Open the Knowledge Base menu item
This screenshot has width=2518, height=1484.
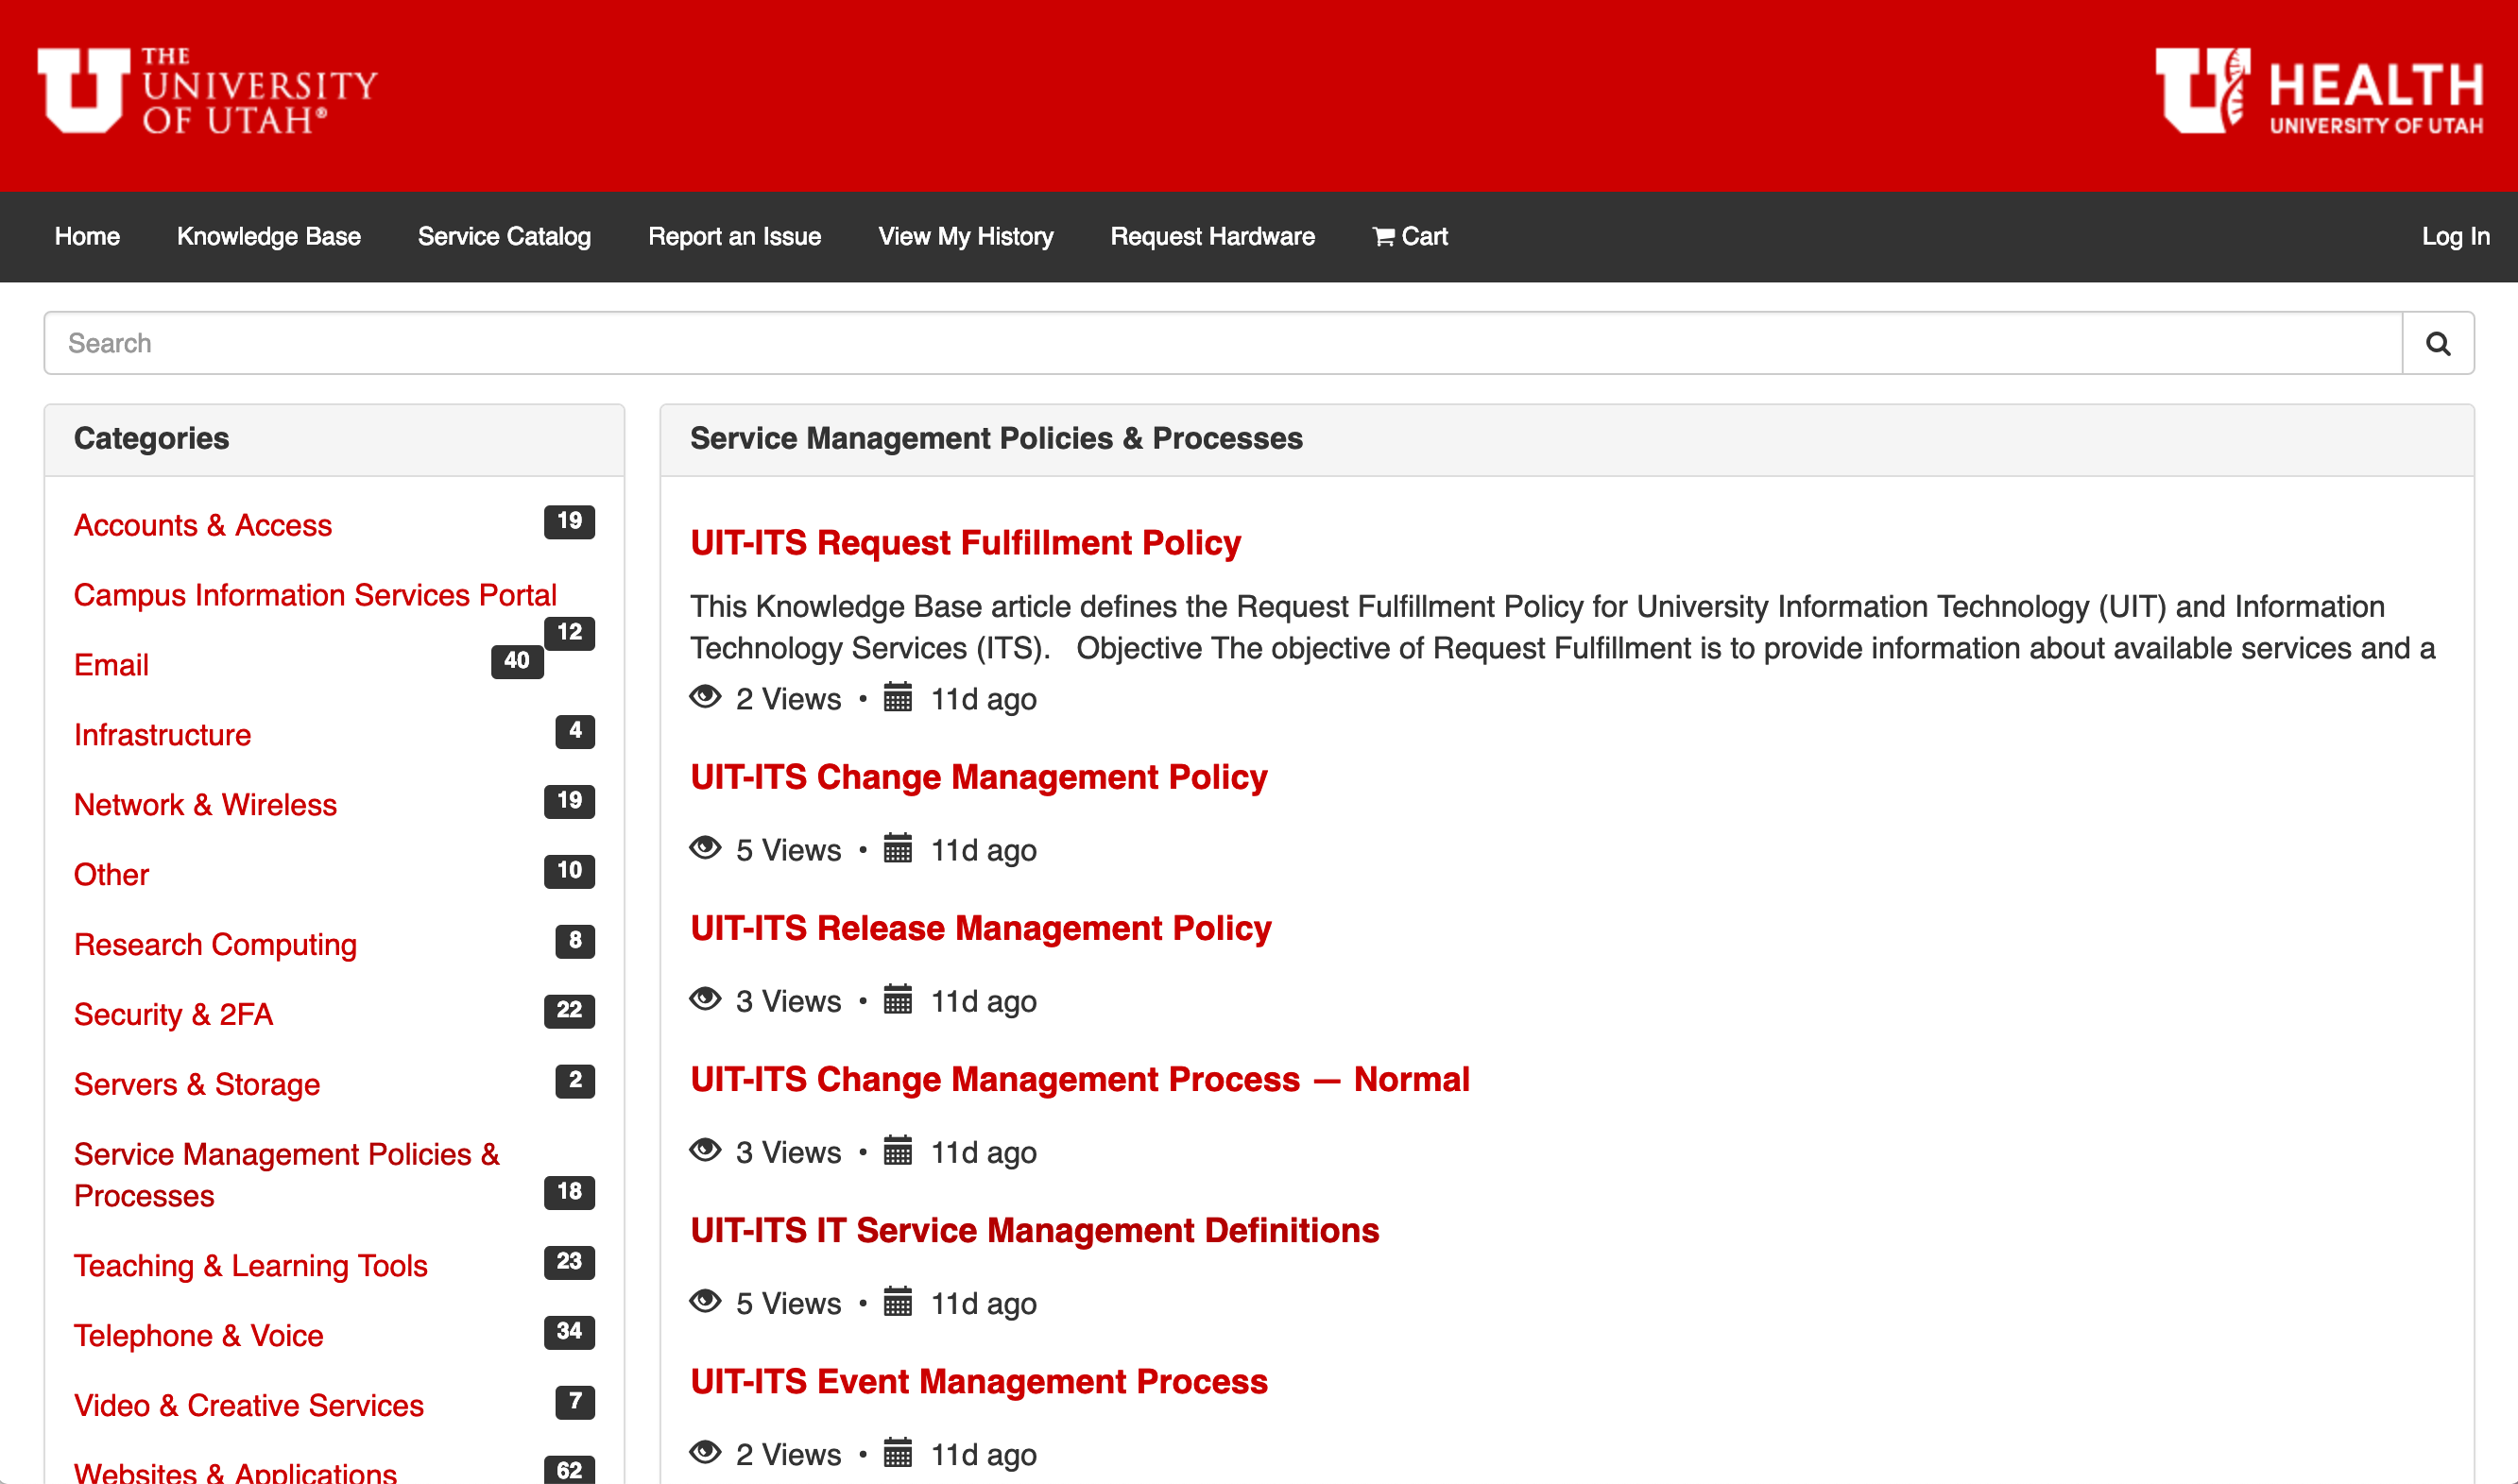[x=268, y=237]
